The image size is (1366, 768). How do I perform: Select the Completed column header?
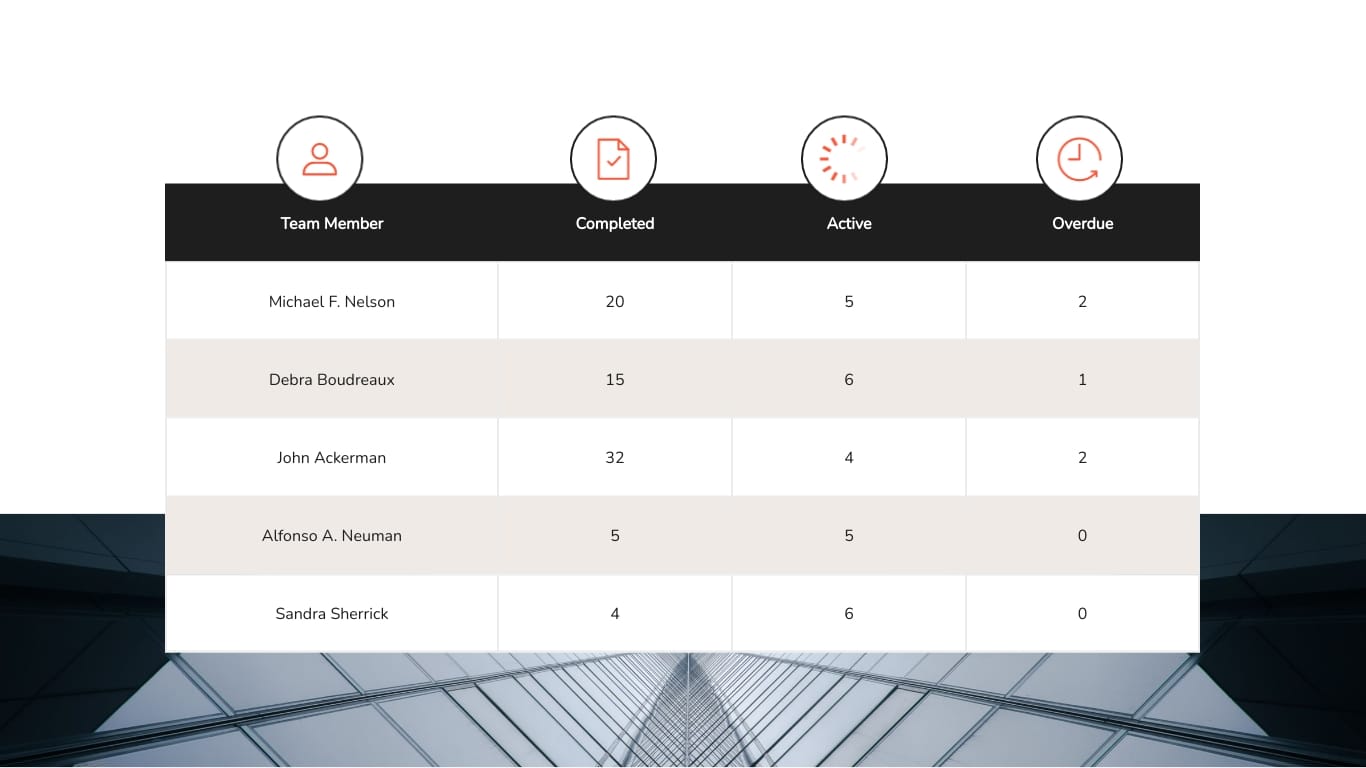click(614, 223)
